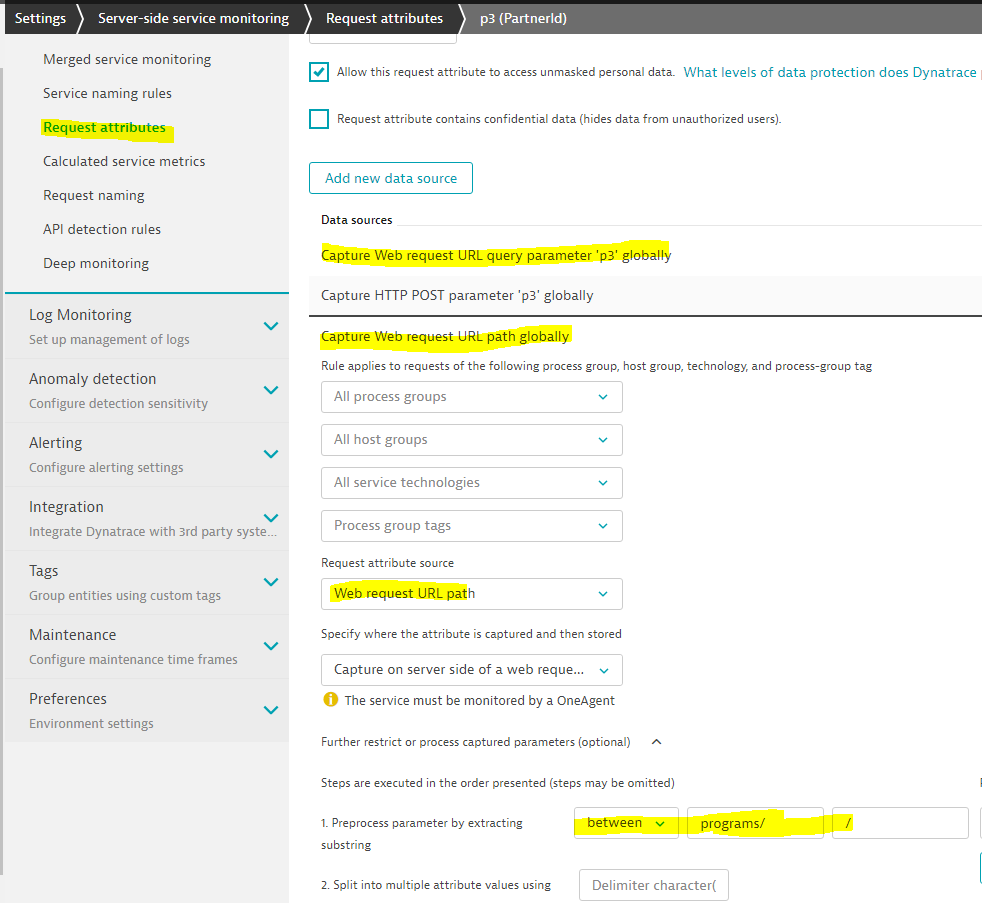This screenshot has height=903, width=982.
Task: Collapse the further restrict parameters caret
Action: pos(656,742)
